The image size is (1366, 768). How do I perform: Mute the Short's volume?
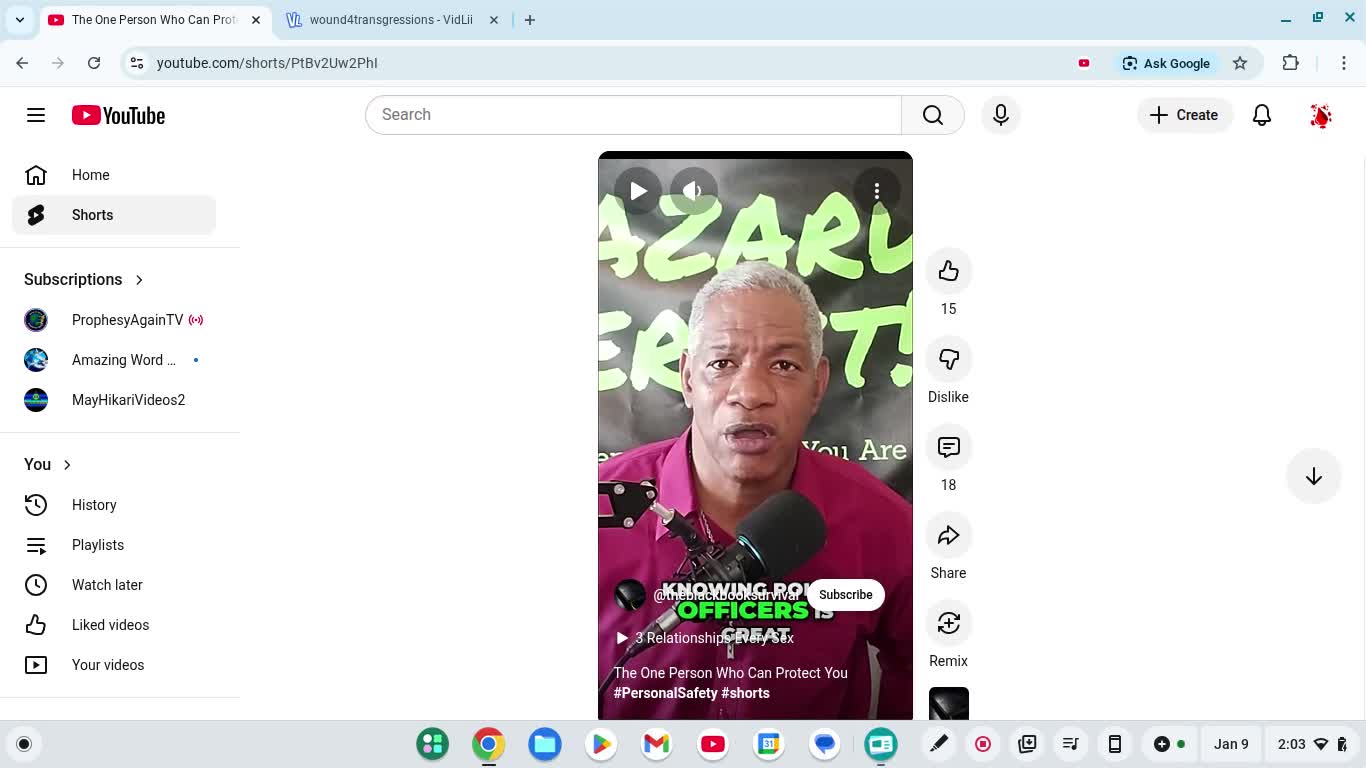pos(692,191)
